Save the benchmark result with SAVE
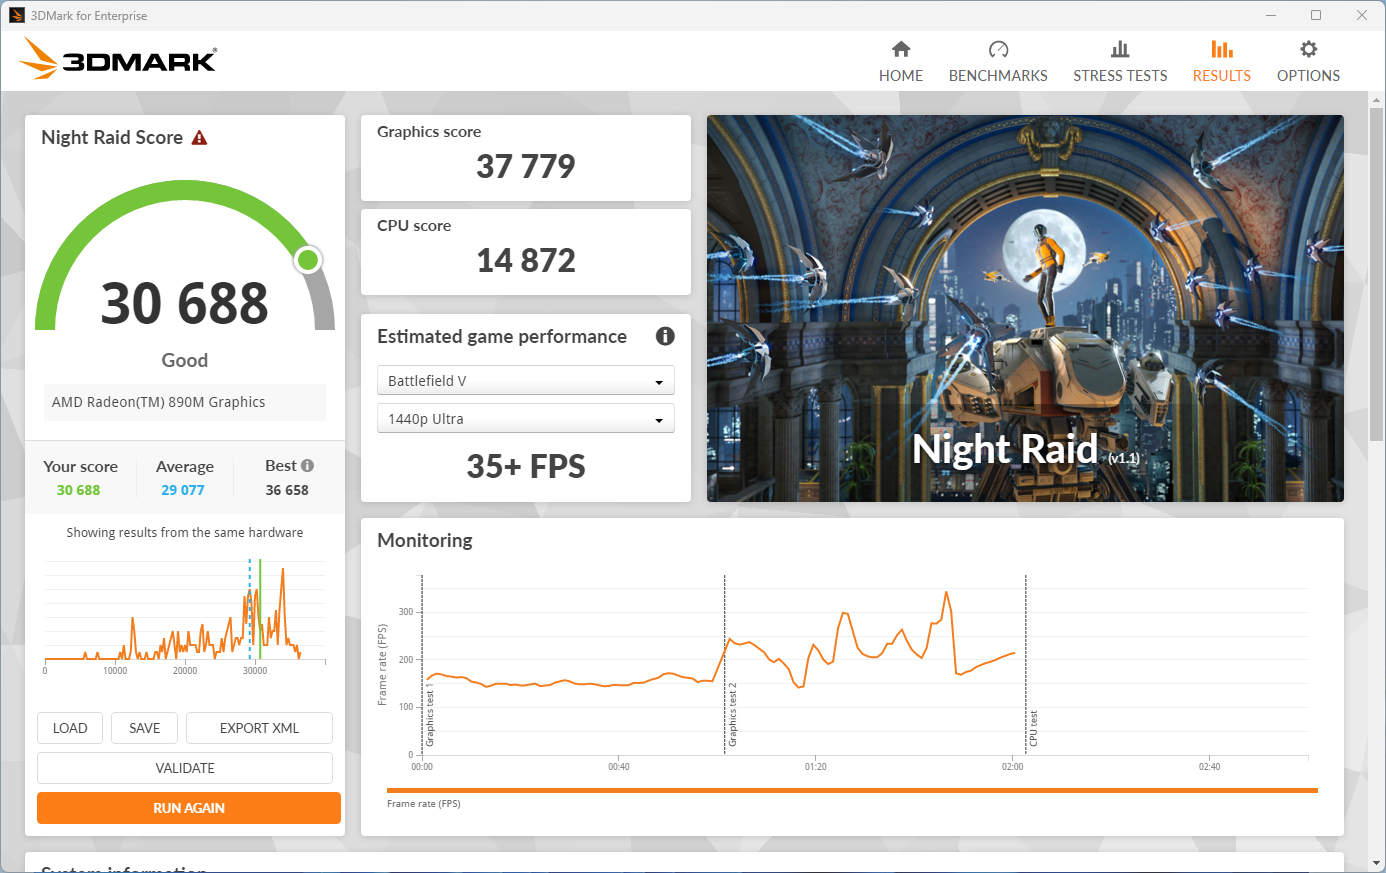Screen dimensions: 1386x873 (144, 728)
